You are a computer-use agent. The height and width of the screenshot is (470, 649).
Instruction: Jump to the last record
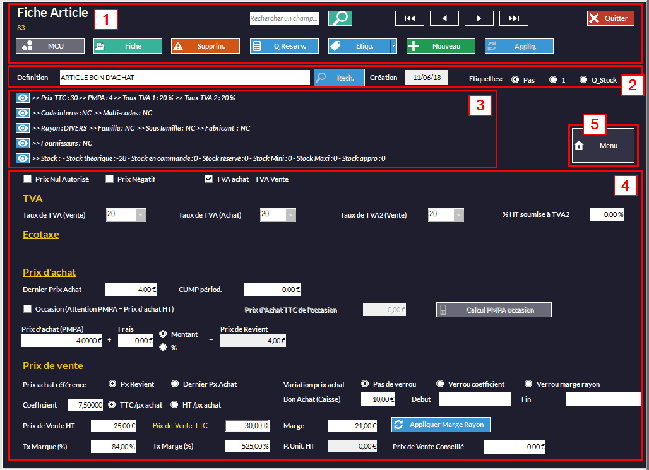point(514,18)
